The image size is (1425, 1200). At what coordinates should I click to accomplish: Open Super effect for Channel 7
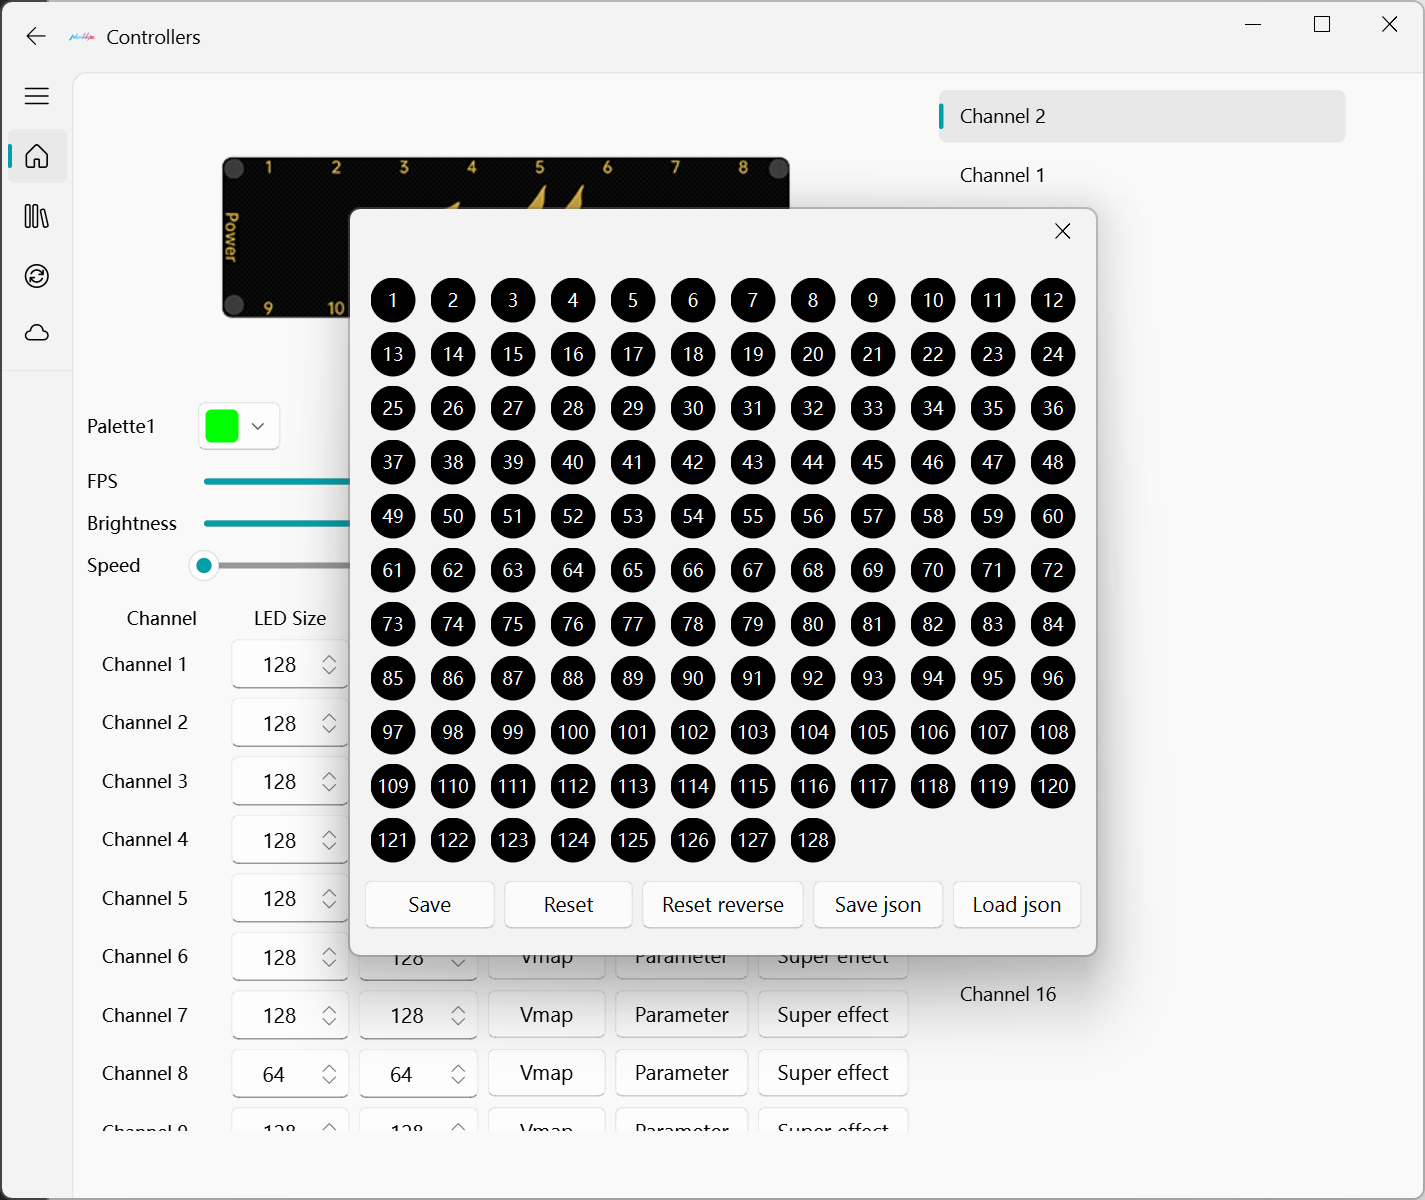(x=832, y=1015)
